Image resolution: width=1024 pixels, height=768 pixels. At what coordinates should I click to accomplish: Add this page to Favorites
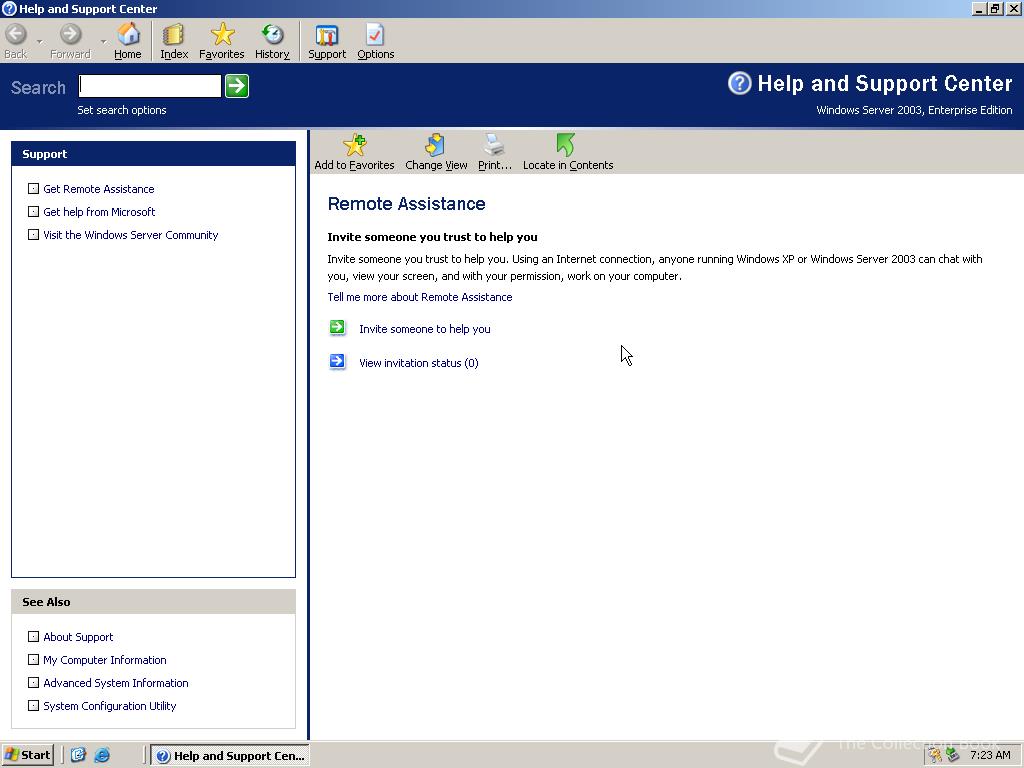coord(354,151)
